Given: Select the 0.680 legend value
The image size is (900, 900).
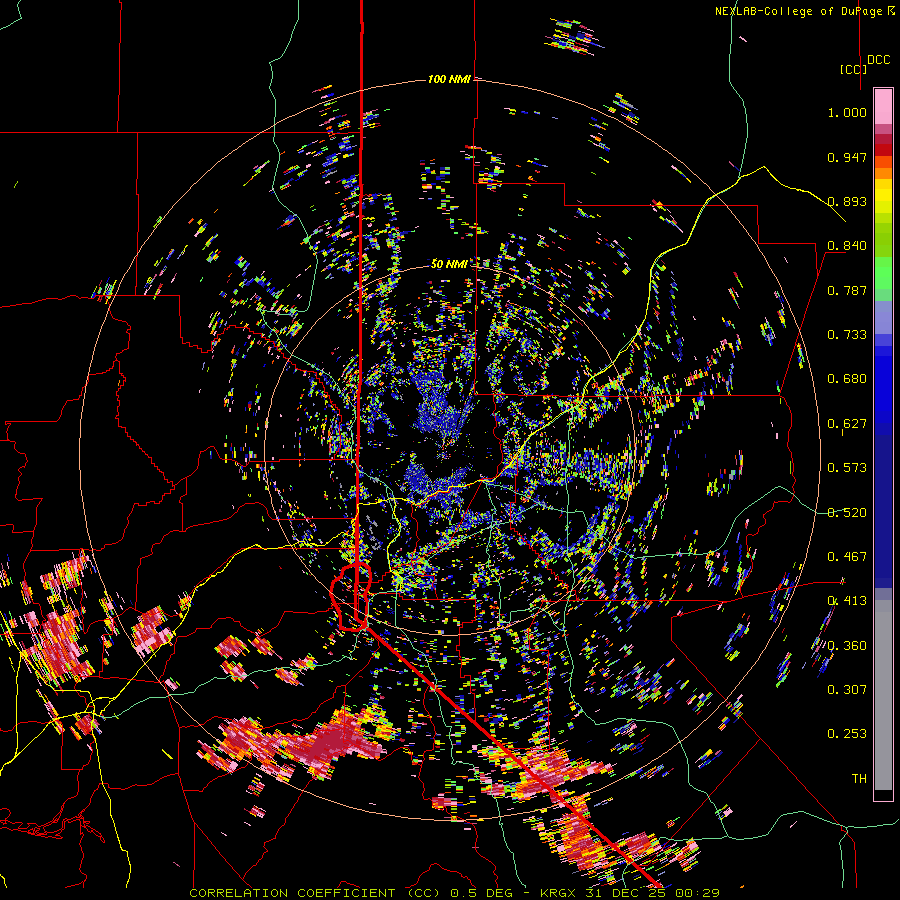Looking at the screenshot, I should (x=847, y=379).
